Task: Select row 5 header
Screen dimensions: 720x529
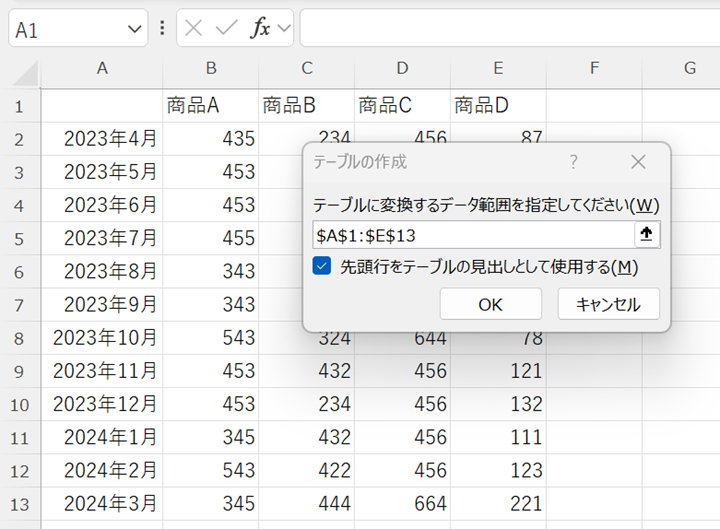Action: pos(19,238)
